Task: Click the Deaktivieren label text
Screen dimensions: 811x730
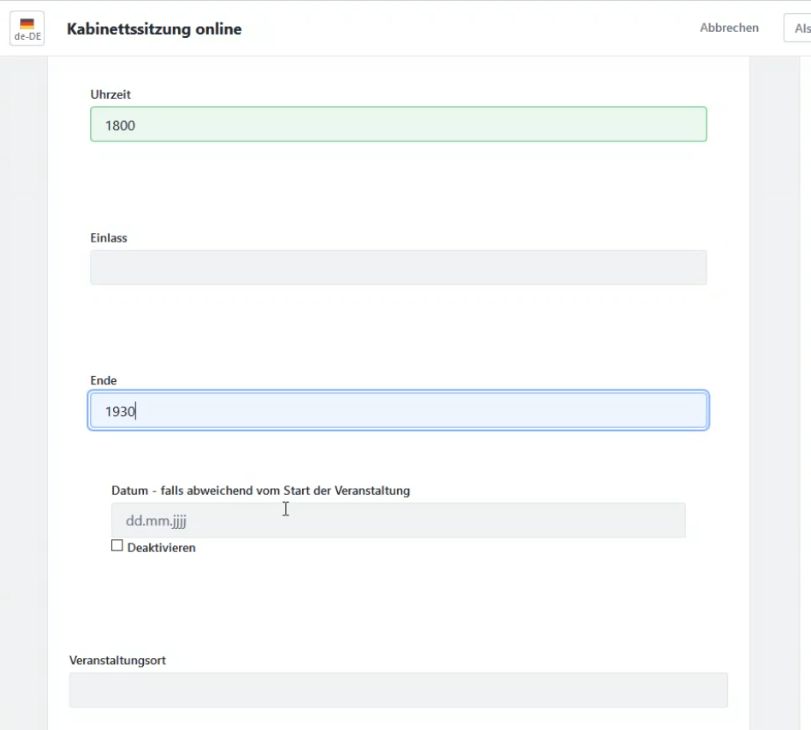Action: coord(161,547)
